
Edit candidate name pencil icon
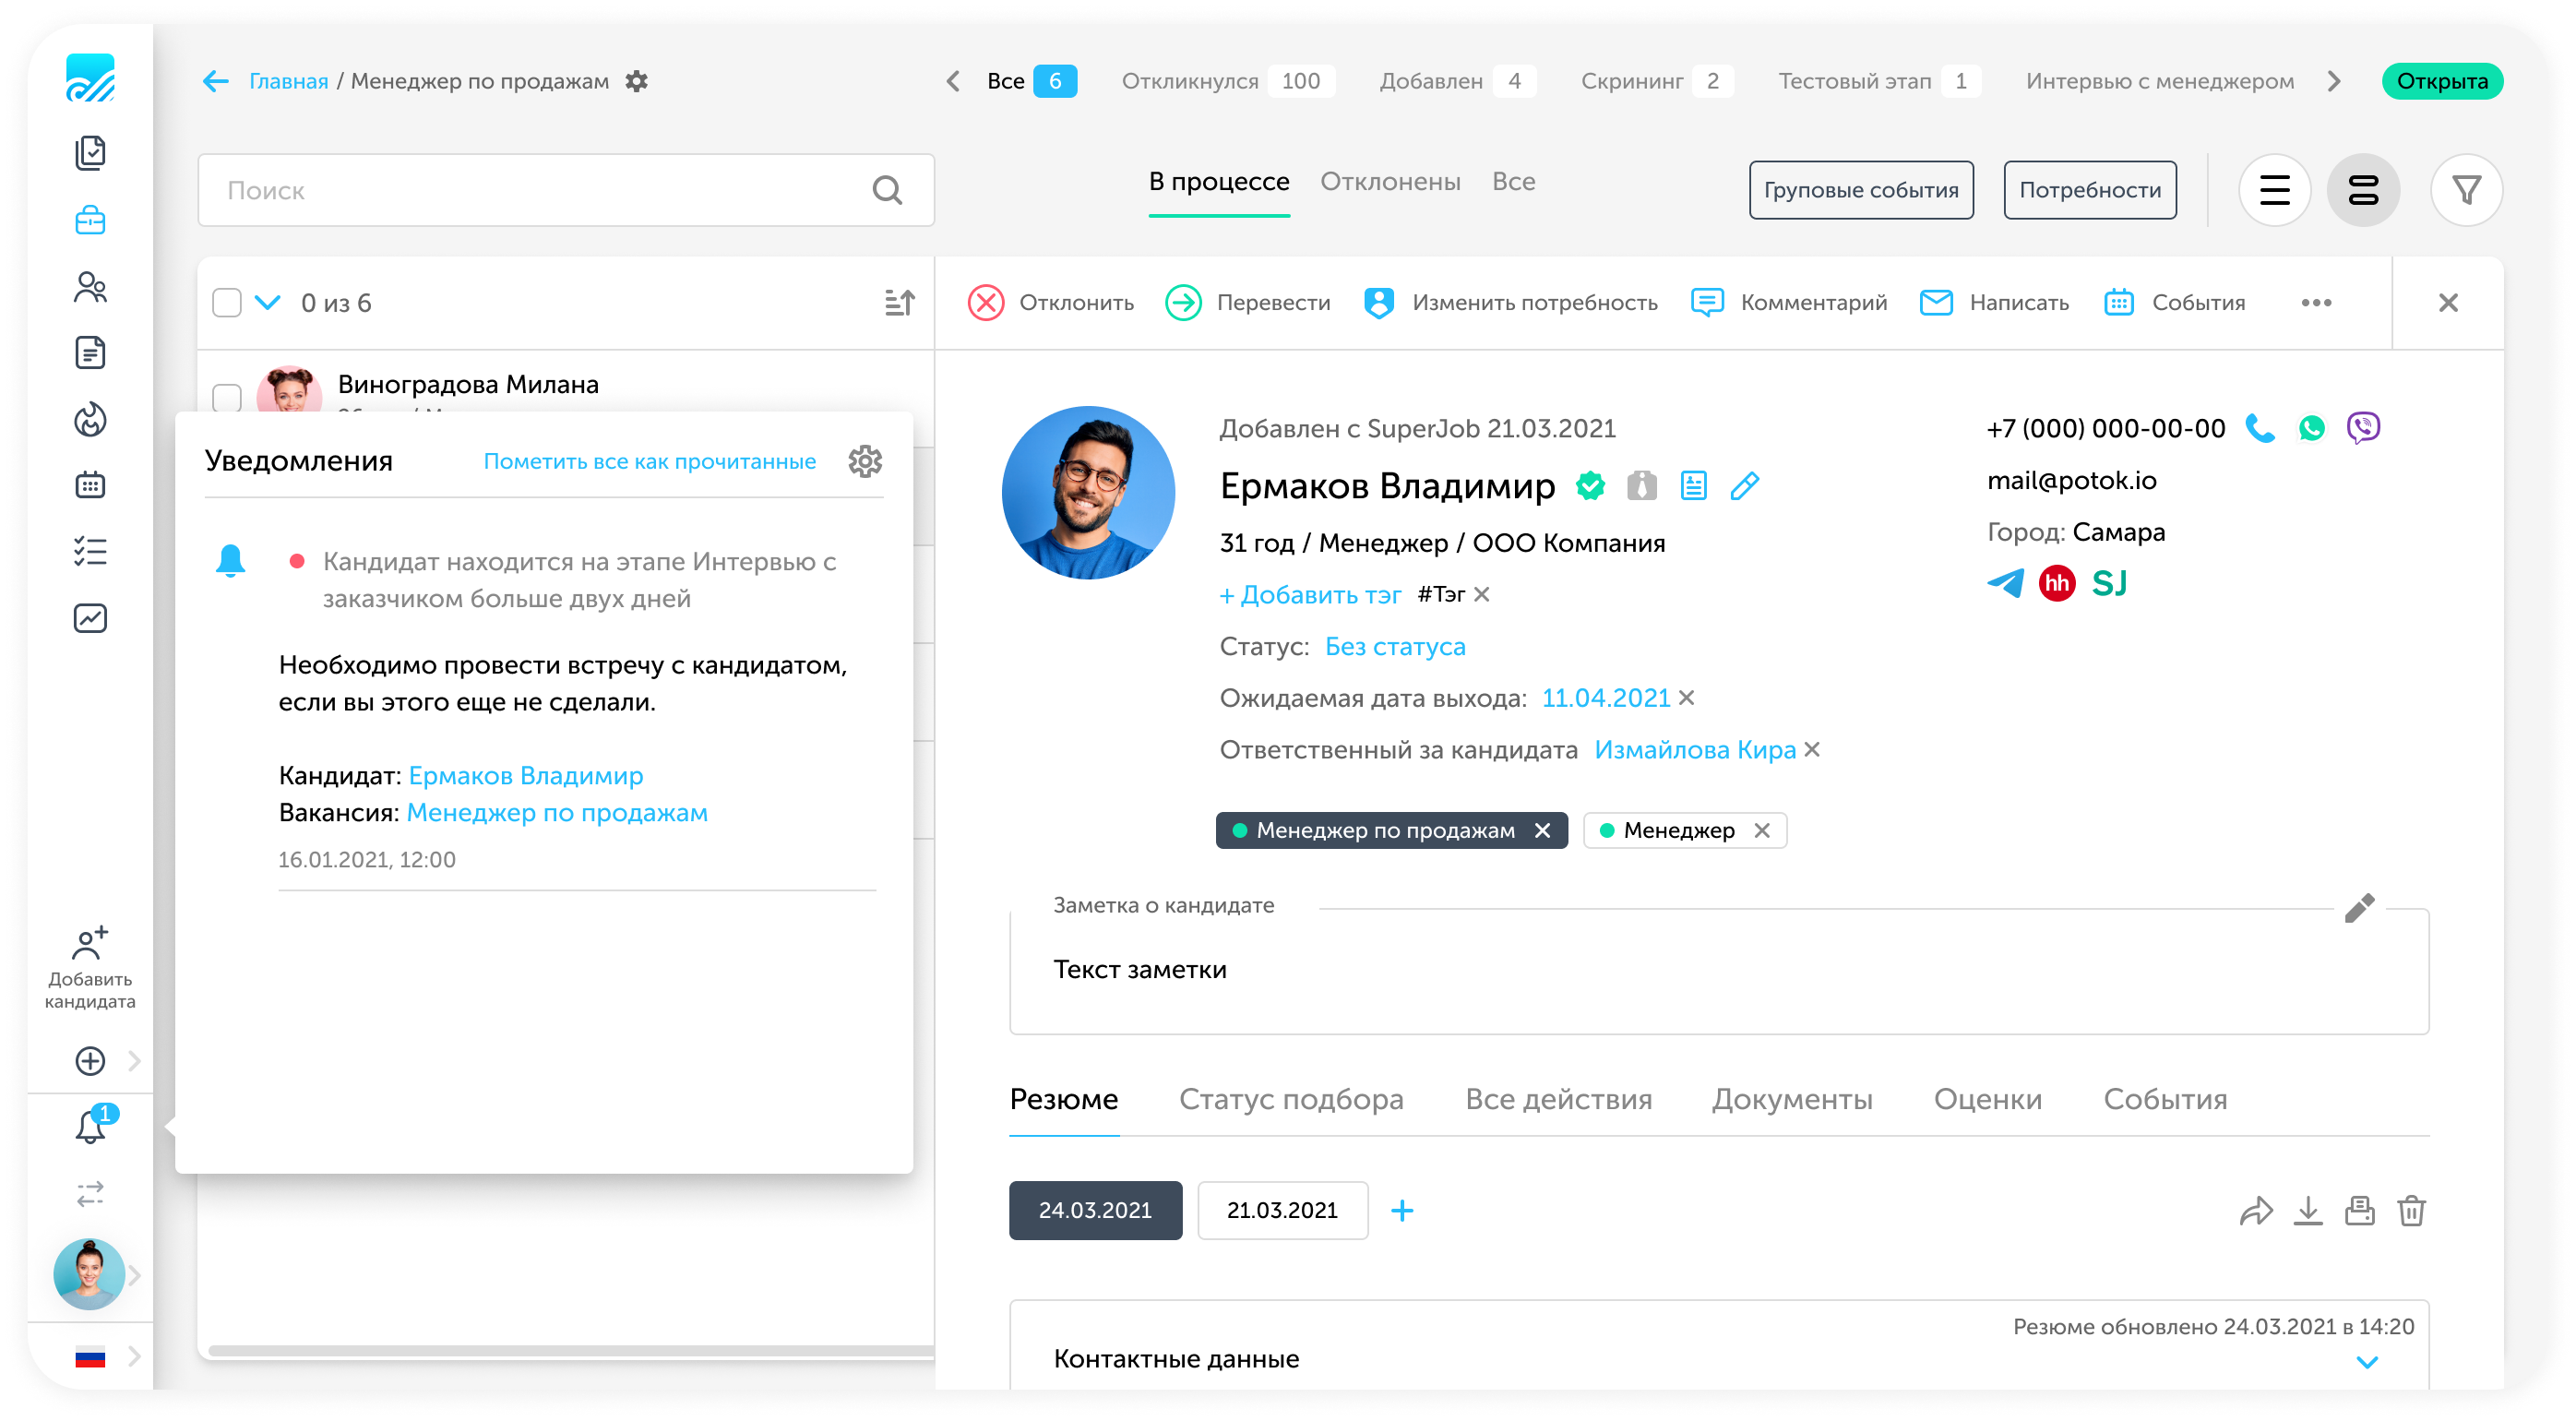(x=1744, y=486)
